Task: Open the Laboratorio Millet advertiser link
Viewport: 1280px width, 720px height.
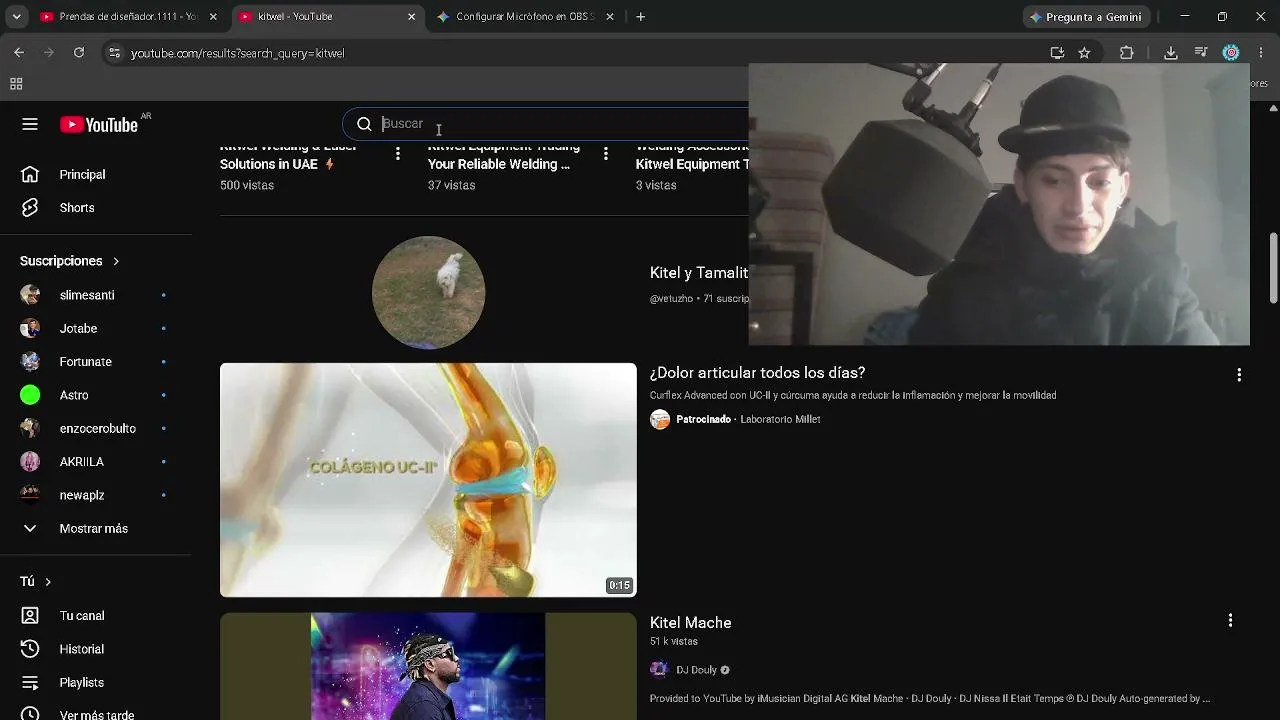Action: click(x=780, y=420)
